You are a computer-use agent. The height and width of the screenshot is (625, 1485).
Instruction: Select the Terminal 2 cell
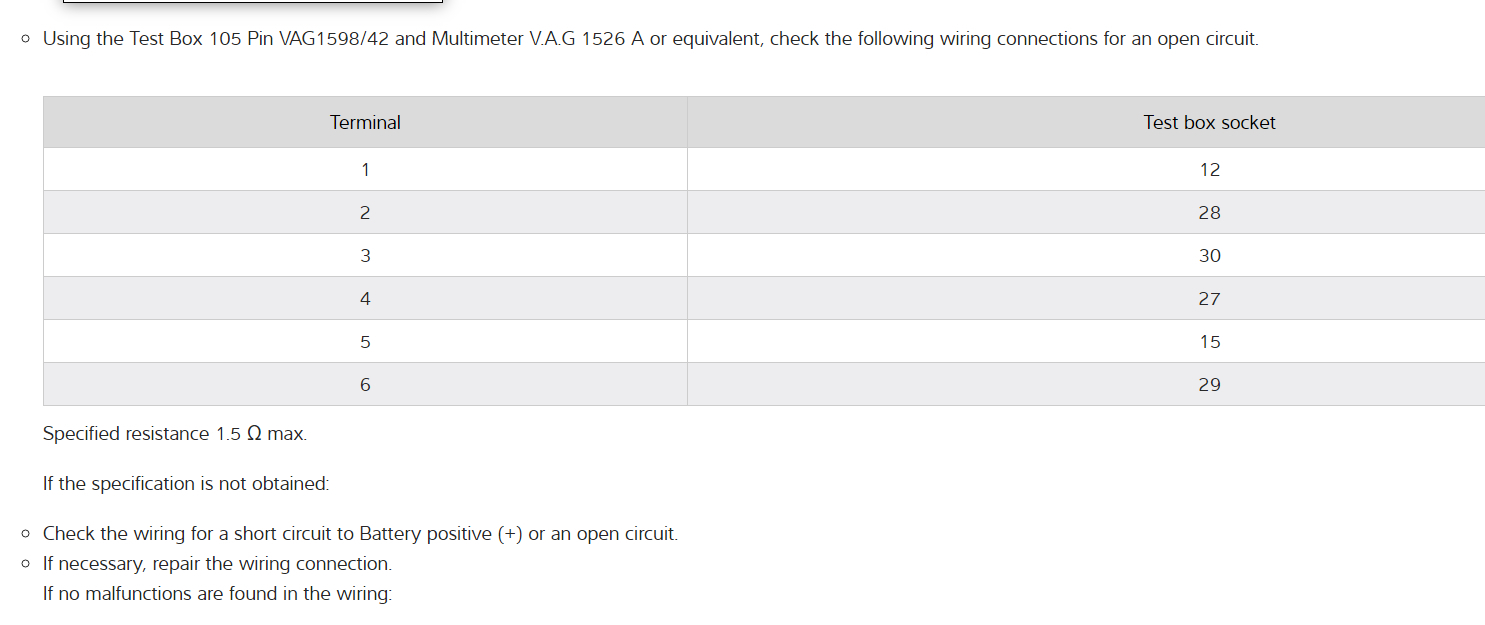(365, 213)
